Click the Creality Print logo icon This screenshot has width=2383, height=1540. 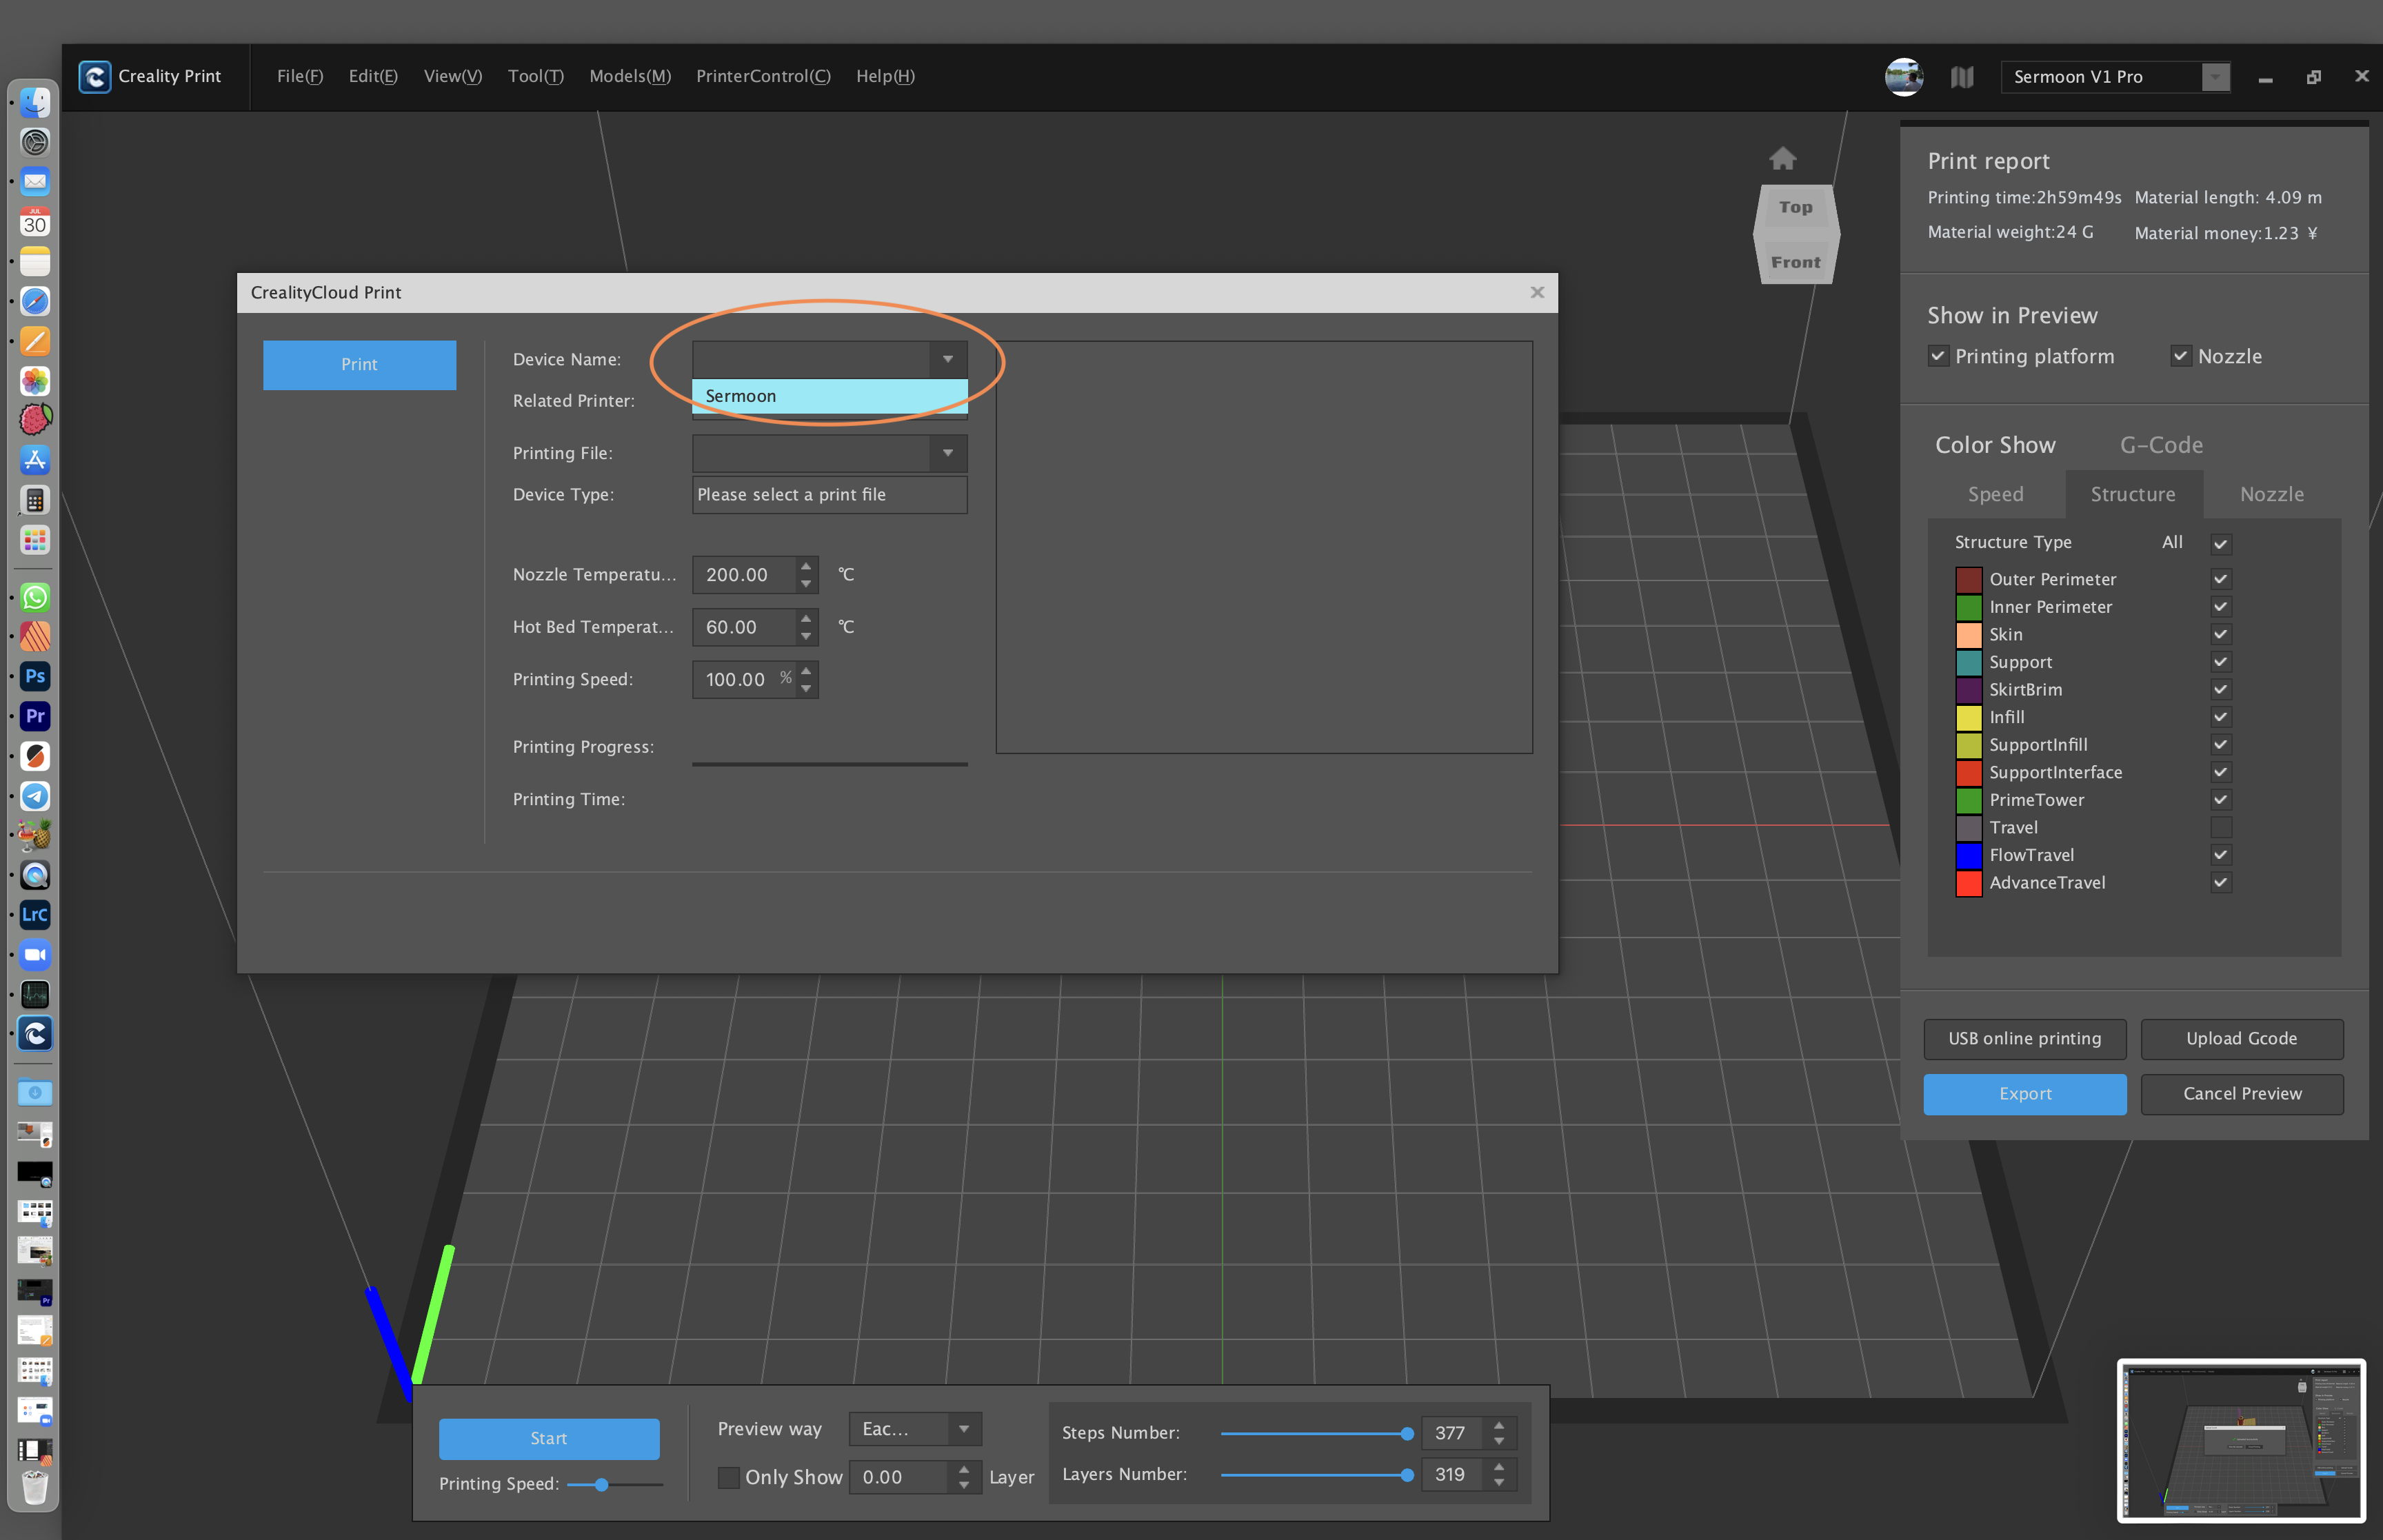[x=95, y=77]
